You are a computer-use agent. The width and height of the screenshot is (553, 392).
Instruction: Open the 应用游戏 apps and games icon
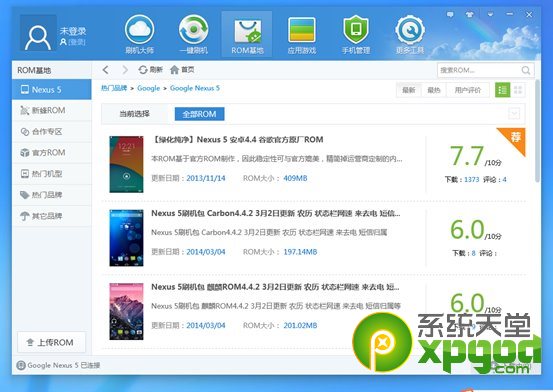coord(302,30)
